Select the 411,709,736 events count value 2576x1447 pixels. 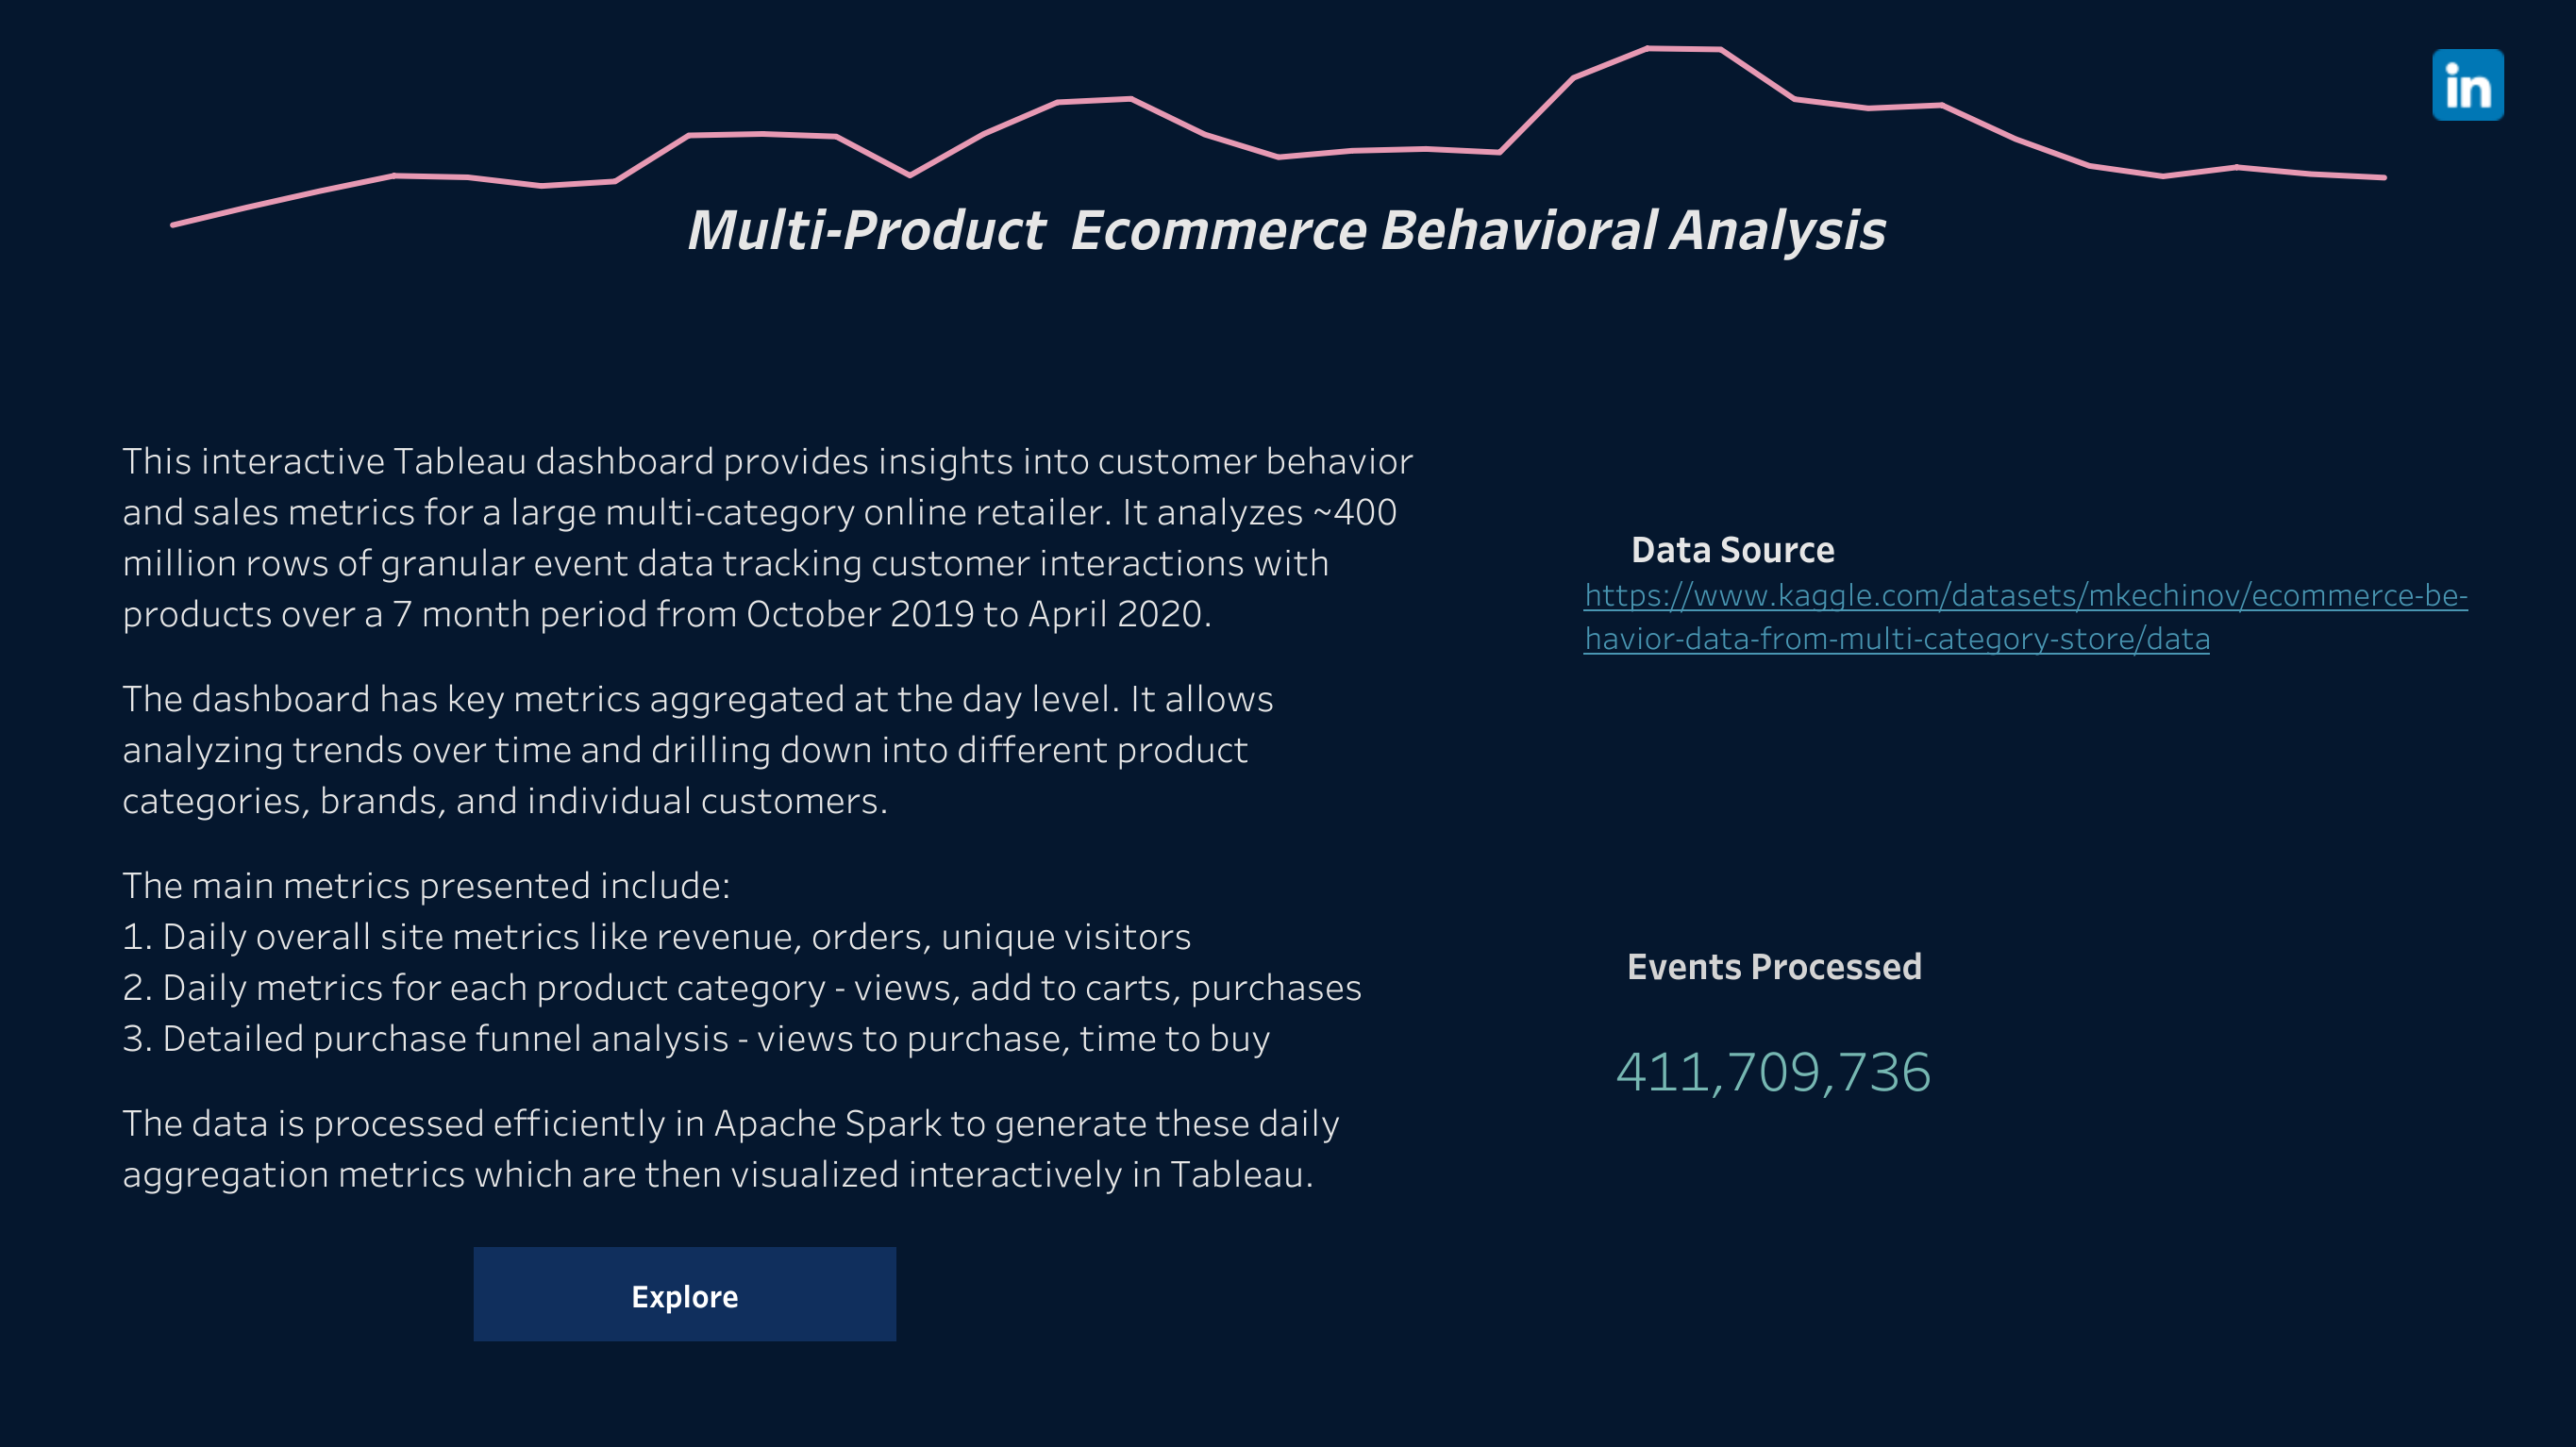[x=1773, y=1072]
